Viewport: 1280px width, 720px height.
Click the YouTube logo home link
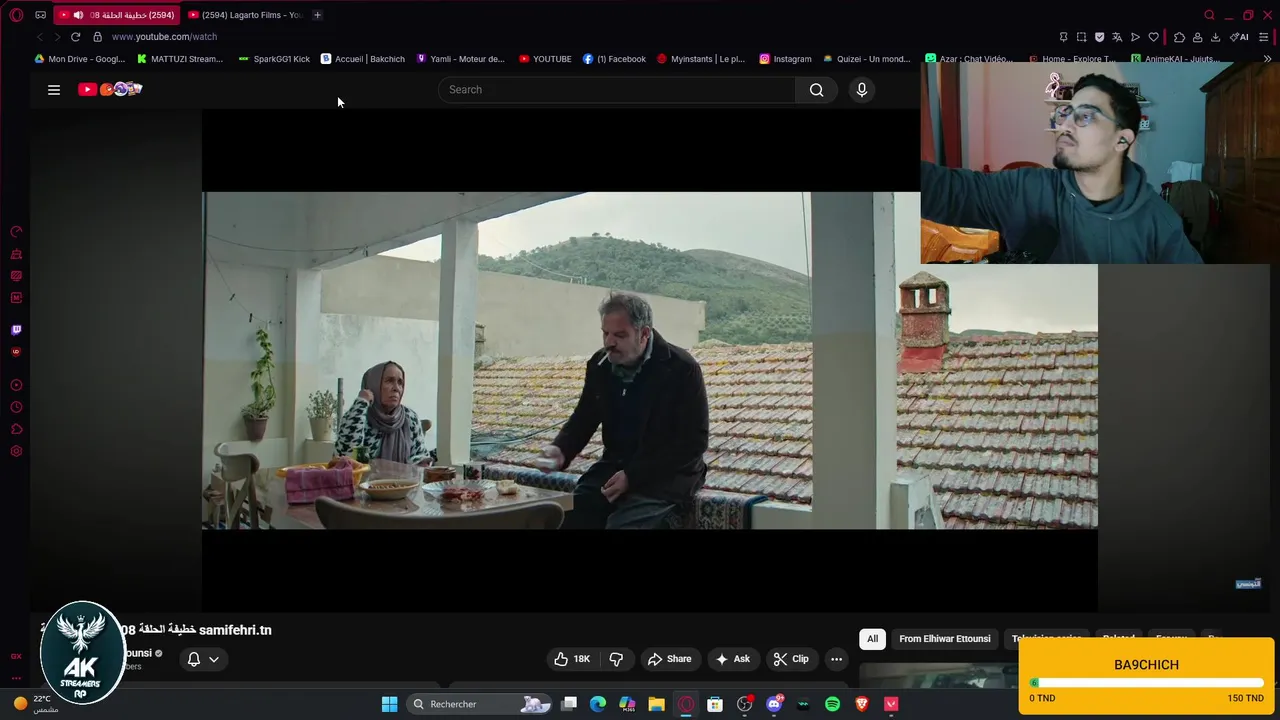[110, 89]
